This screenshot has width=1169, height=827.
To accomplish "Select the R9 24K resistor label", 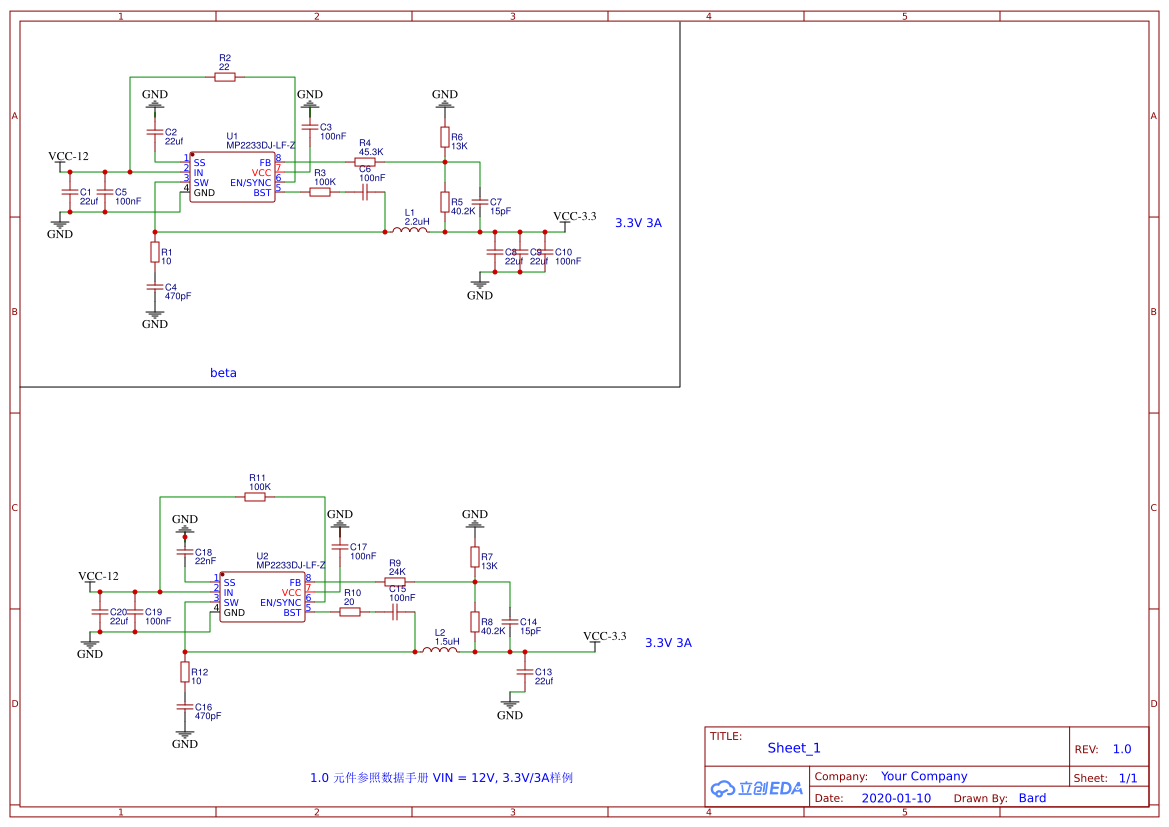I will click(397, 567).
